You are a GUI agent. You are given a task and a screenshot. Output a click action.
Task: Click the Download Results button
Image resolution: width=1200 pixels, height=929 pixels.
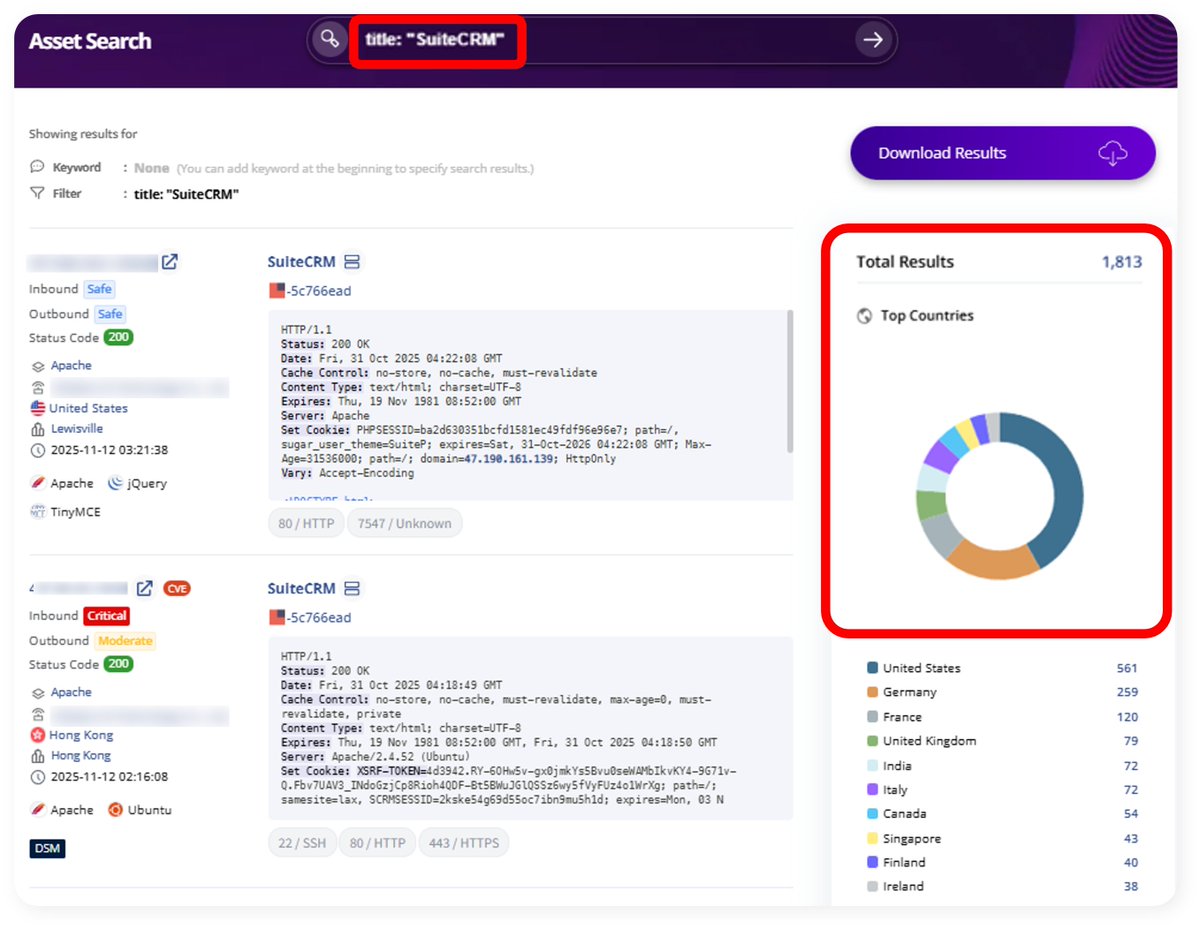1003,153
